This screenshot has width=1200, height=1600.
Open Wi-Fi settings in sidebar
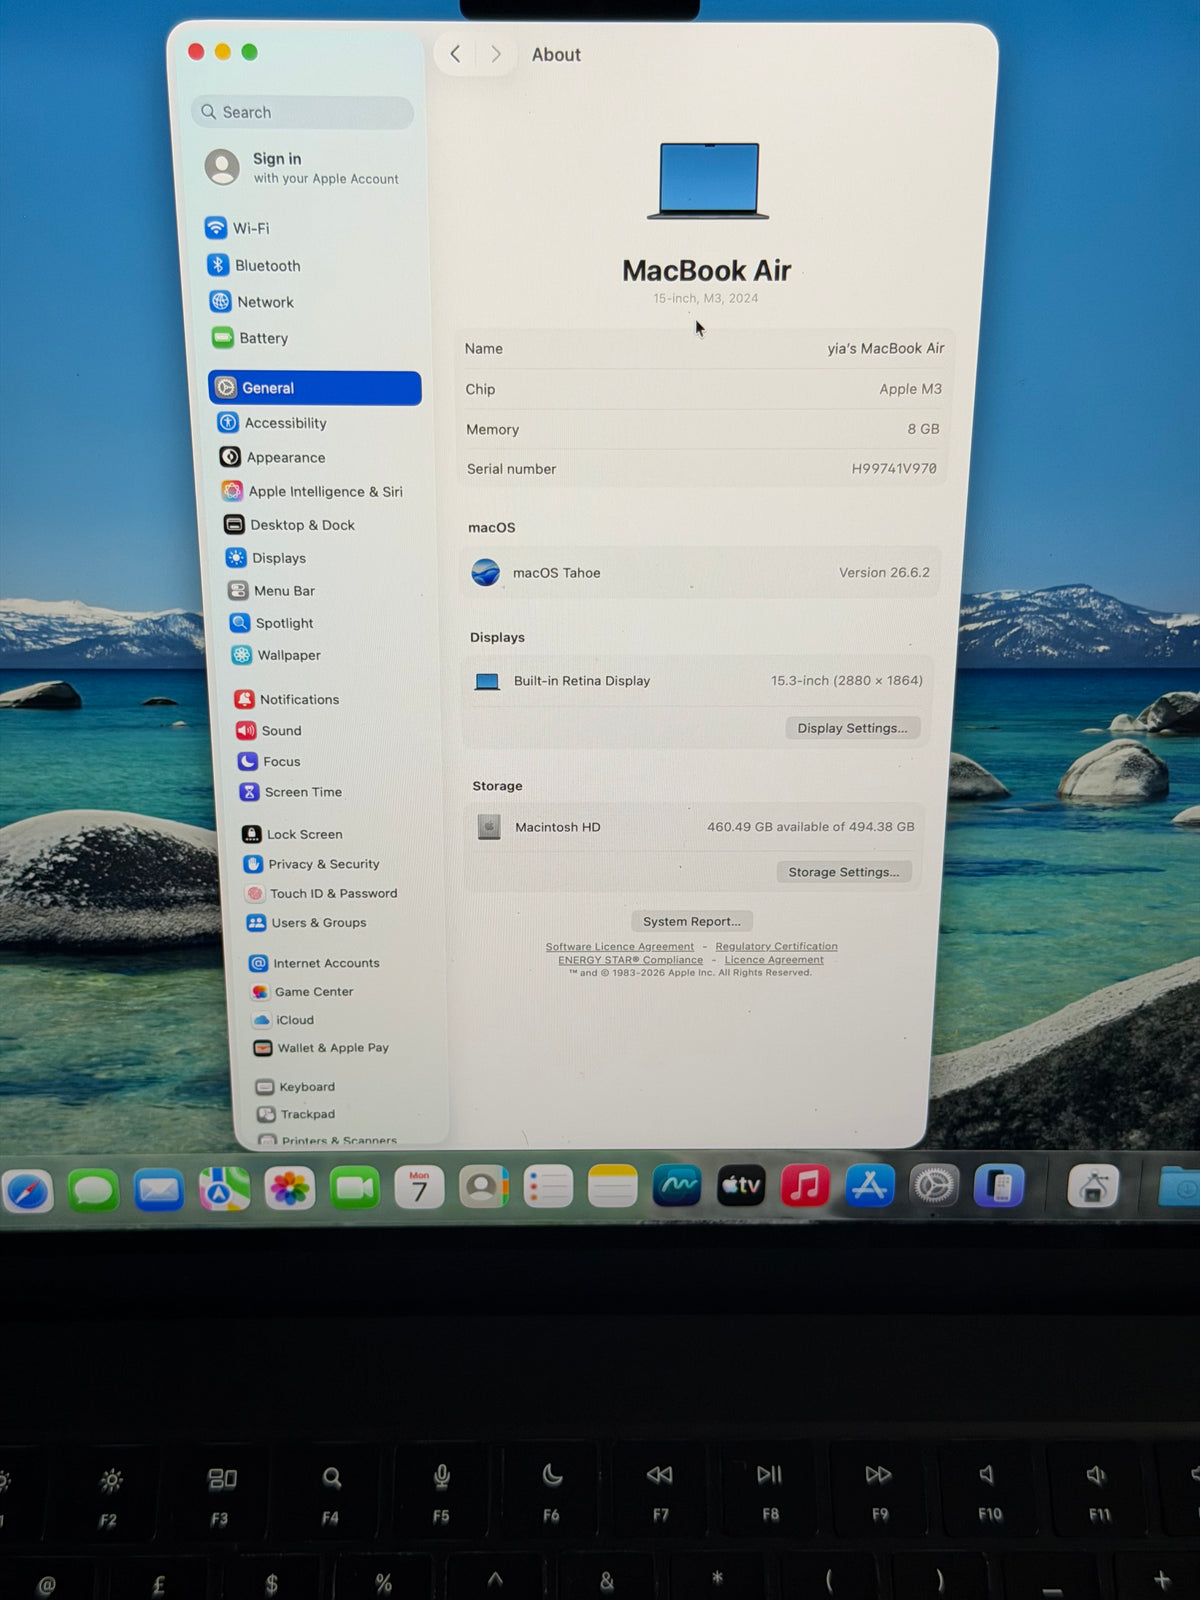click(237, 228)
